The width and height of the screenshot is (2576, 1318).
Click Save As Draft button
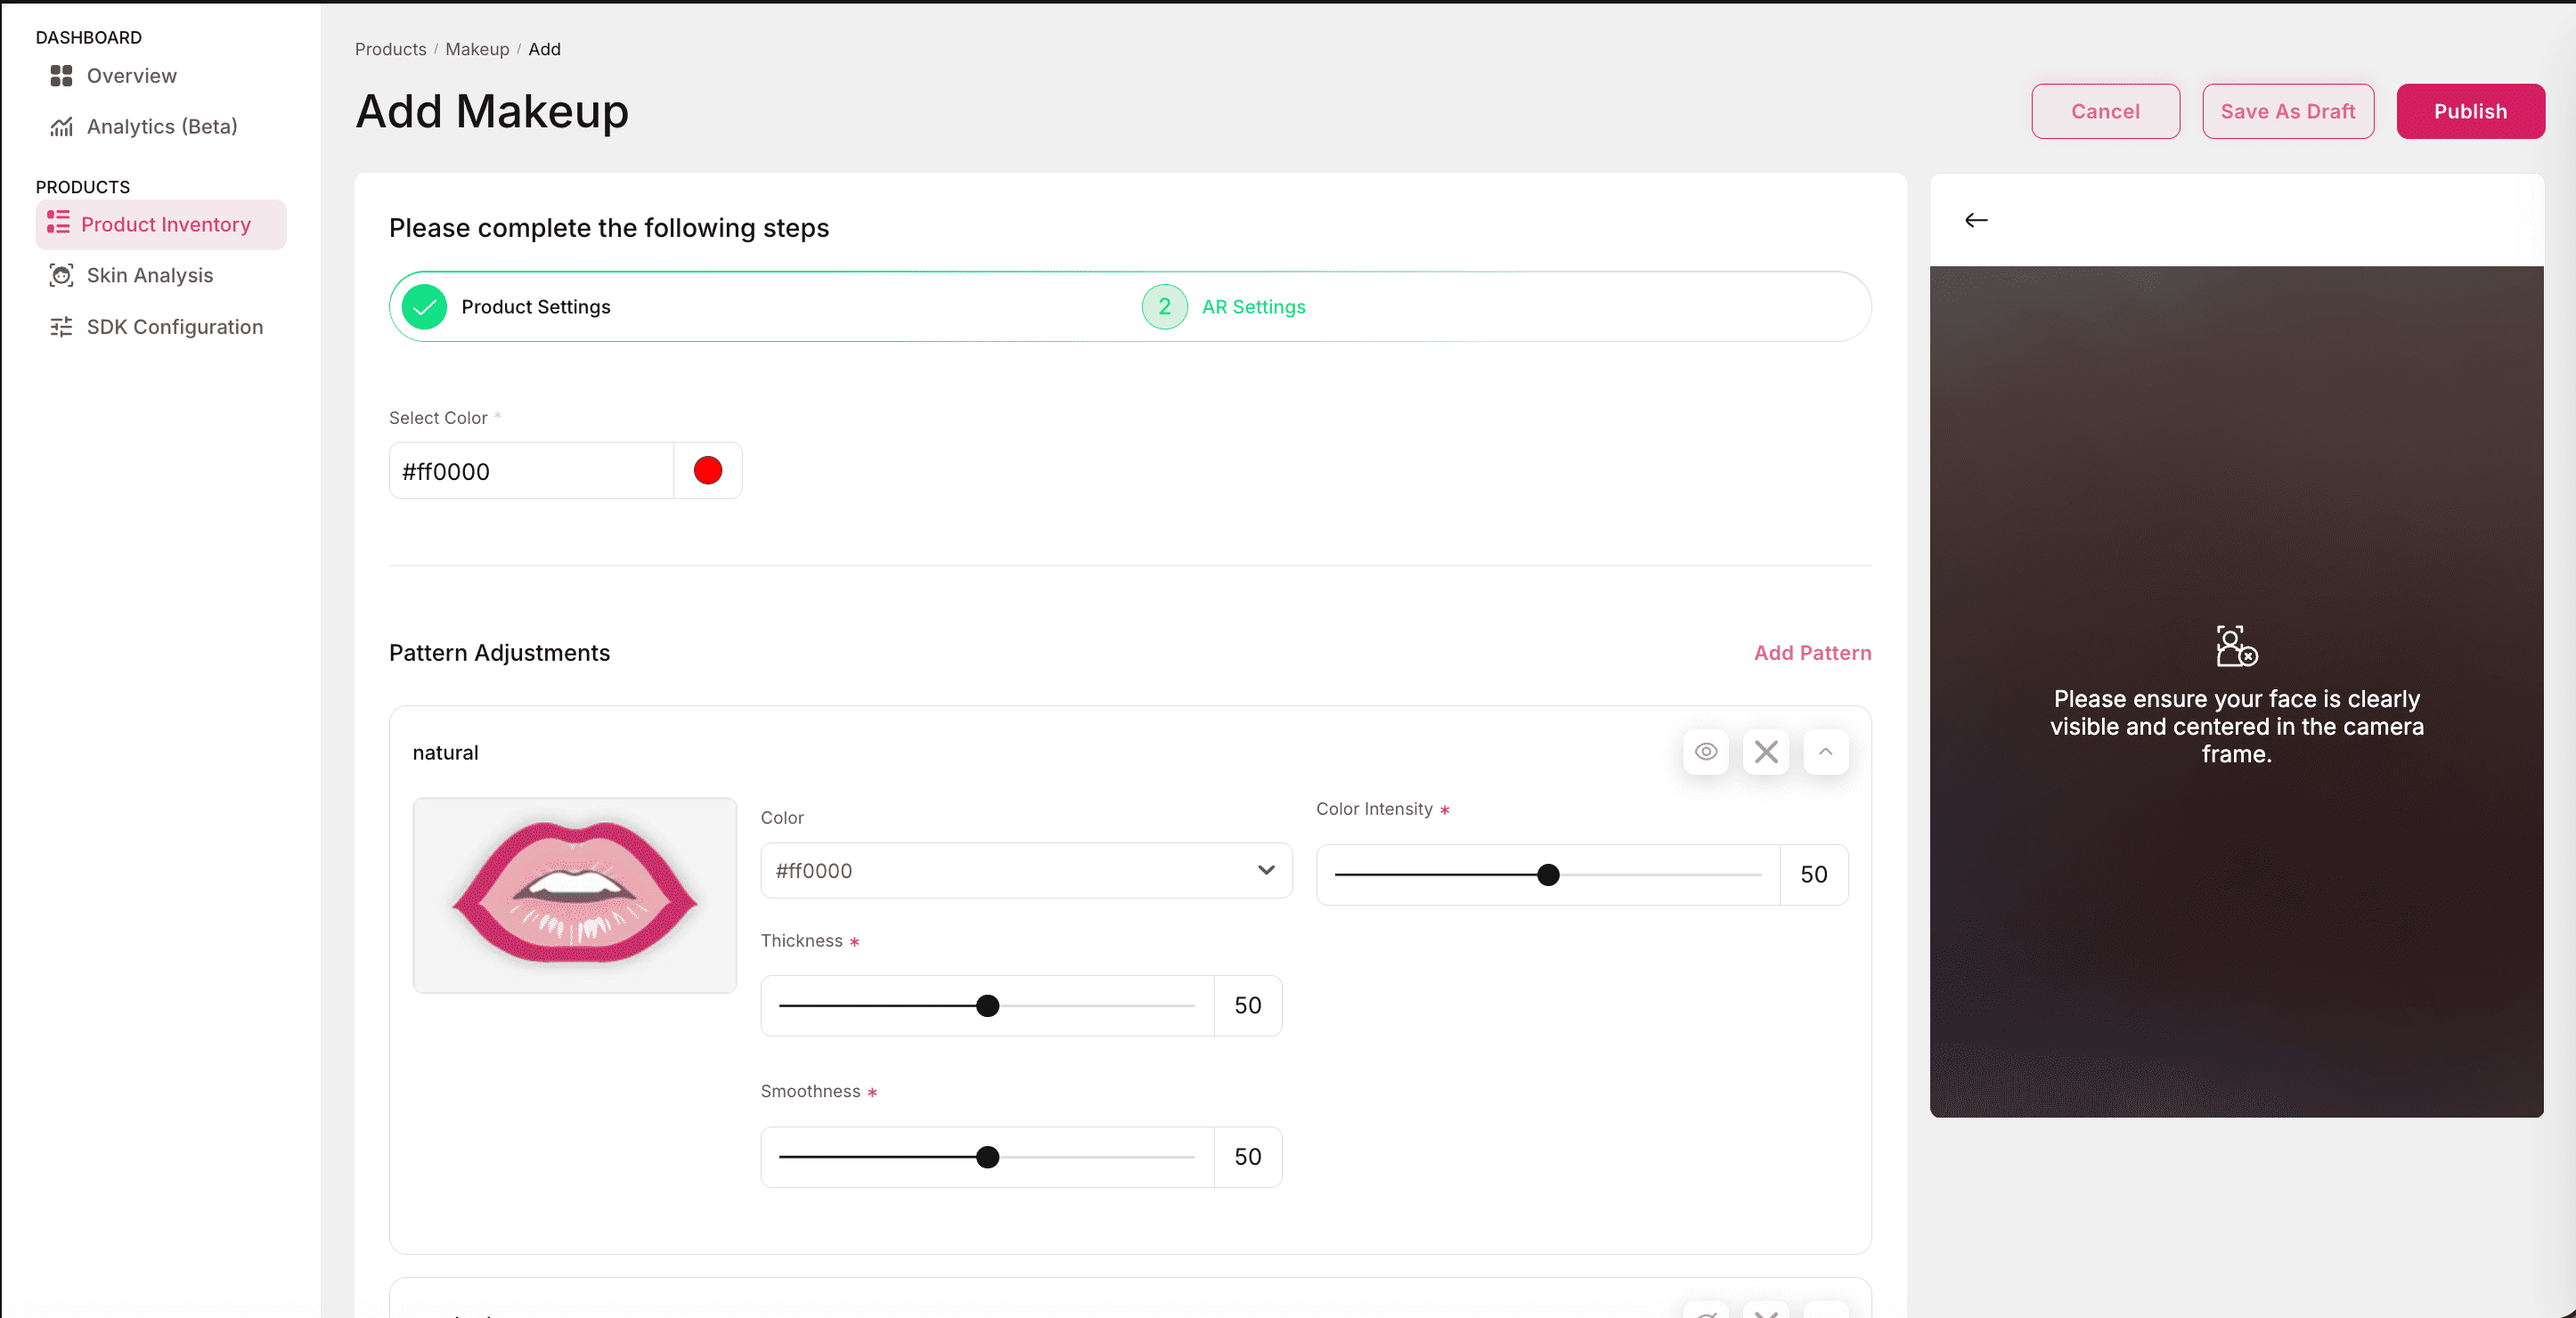(2287, 111)
